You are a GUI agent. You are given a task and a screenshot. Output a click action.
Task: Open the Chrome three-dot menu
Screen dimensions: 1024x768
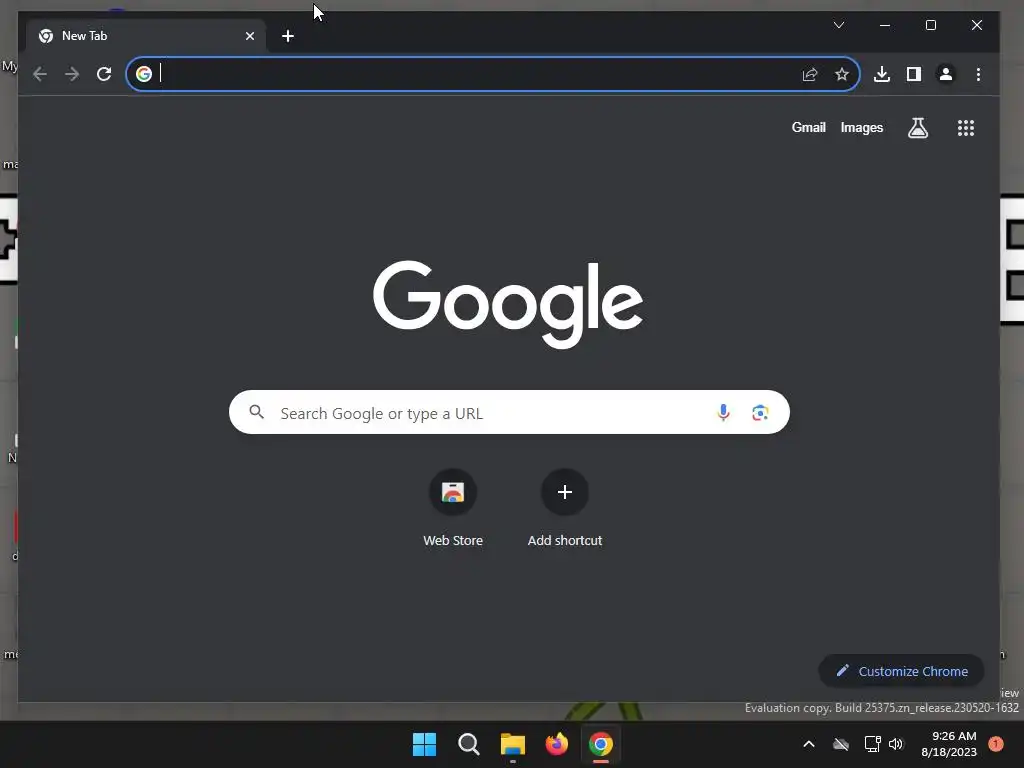pos(978,74)
